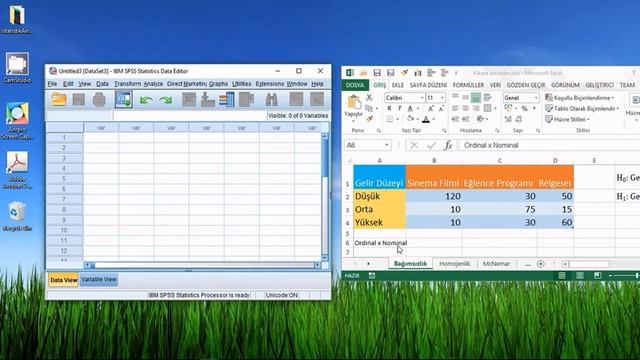Click the Go to variable icon in SPSS
Image resolution: width=640 pixels, height=360 pixels.
point(208,99)
